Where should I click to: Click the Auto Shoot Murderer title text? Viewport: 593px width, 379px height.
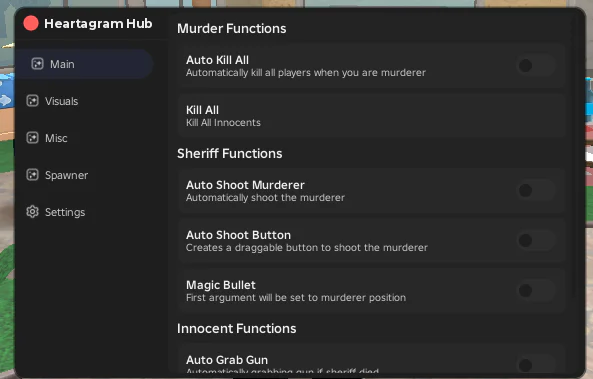pyautogui.click(x=245, y=185)
